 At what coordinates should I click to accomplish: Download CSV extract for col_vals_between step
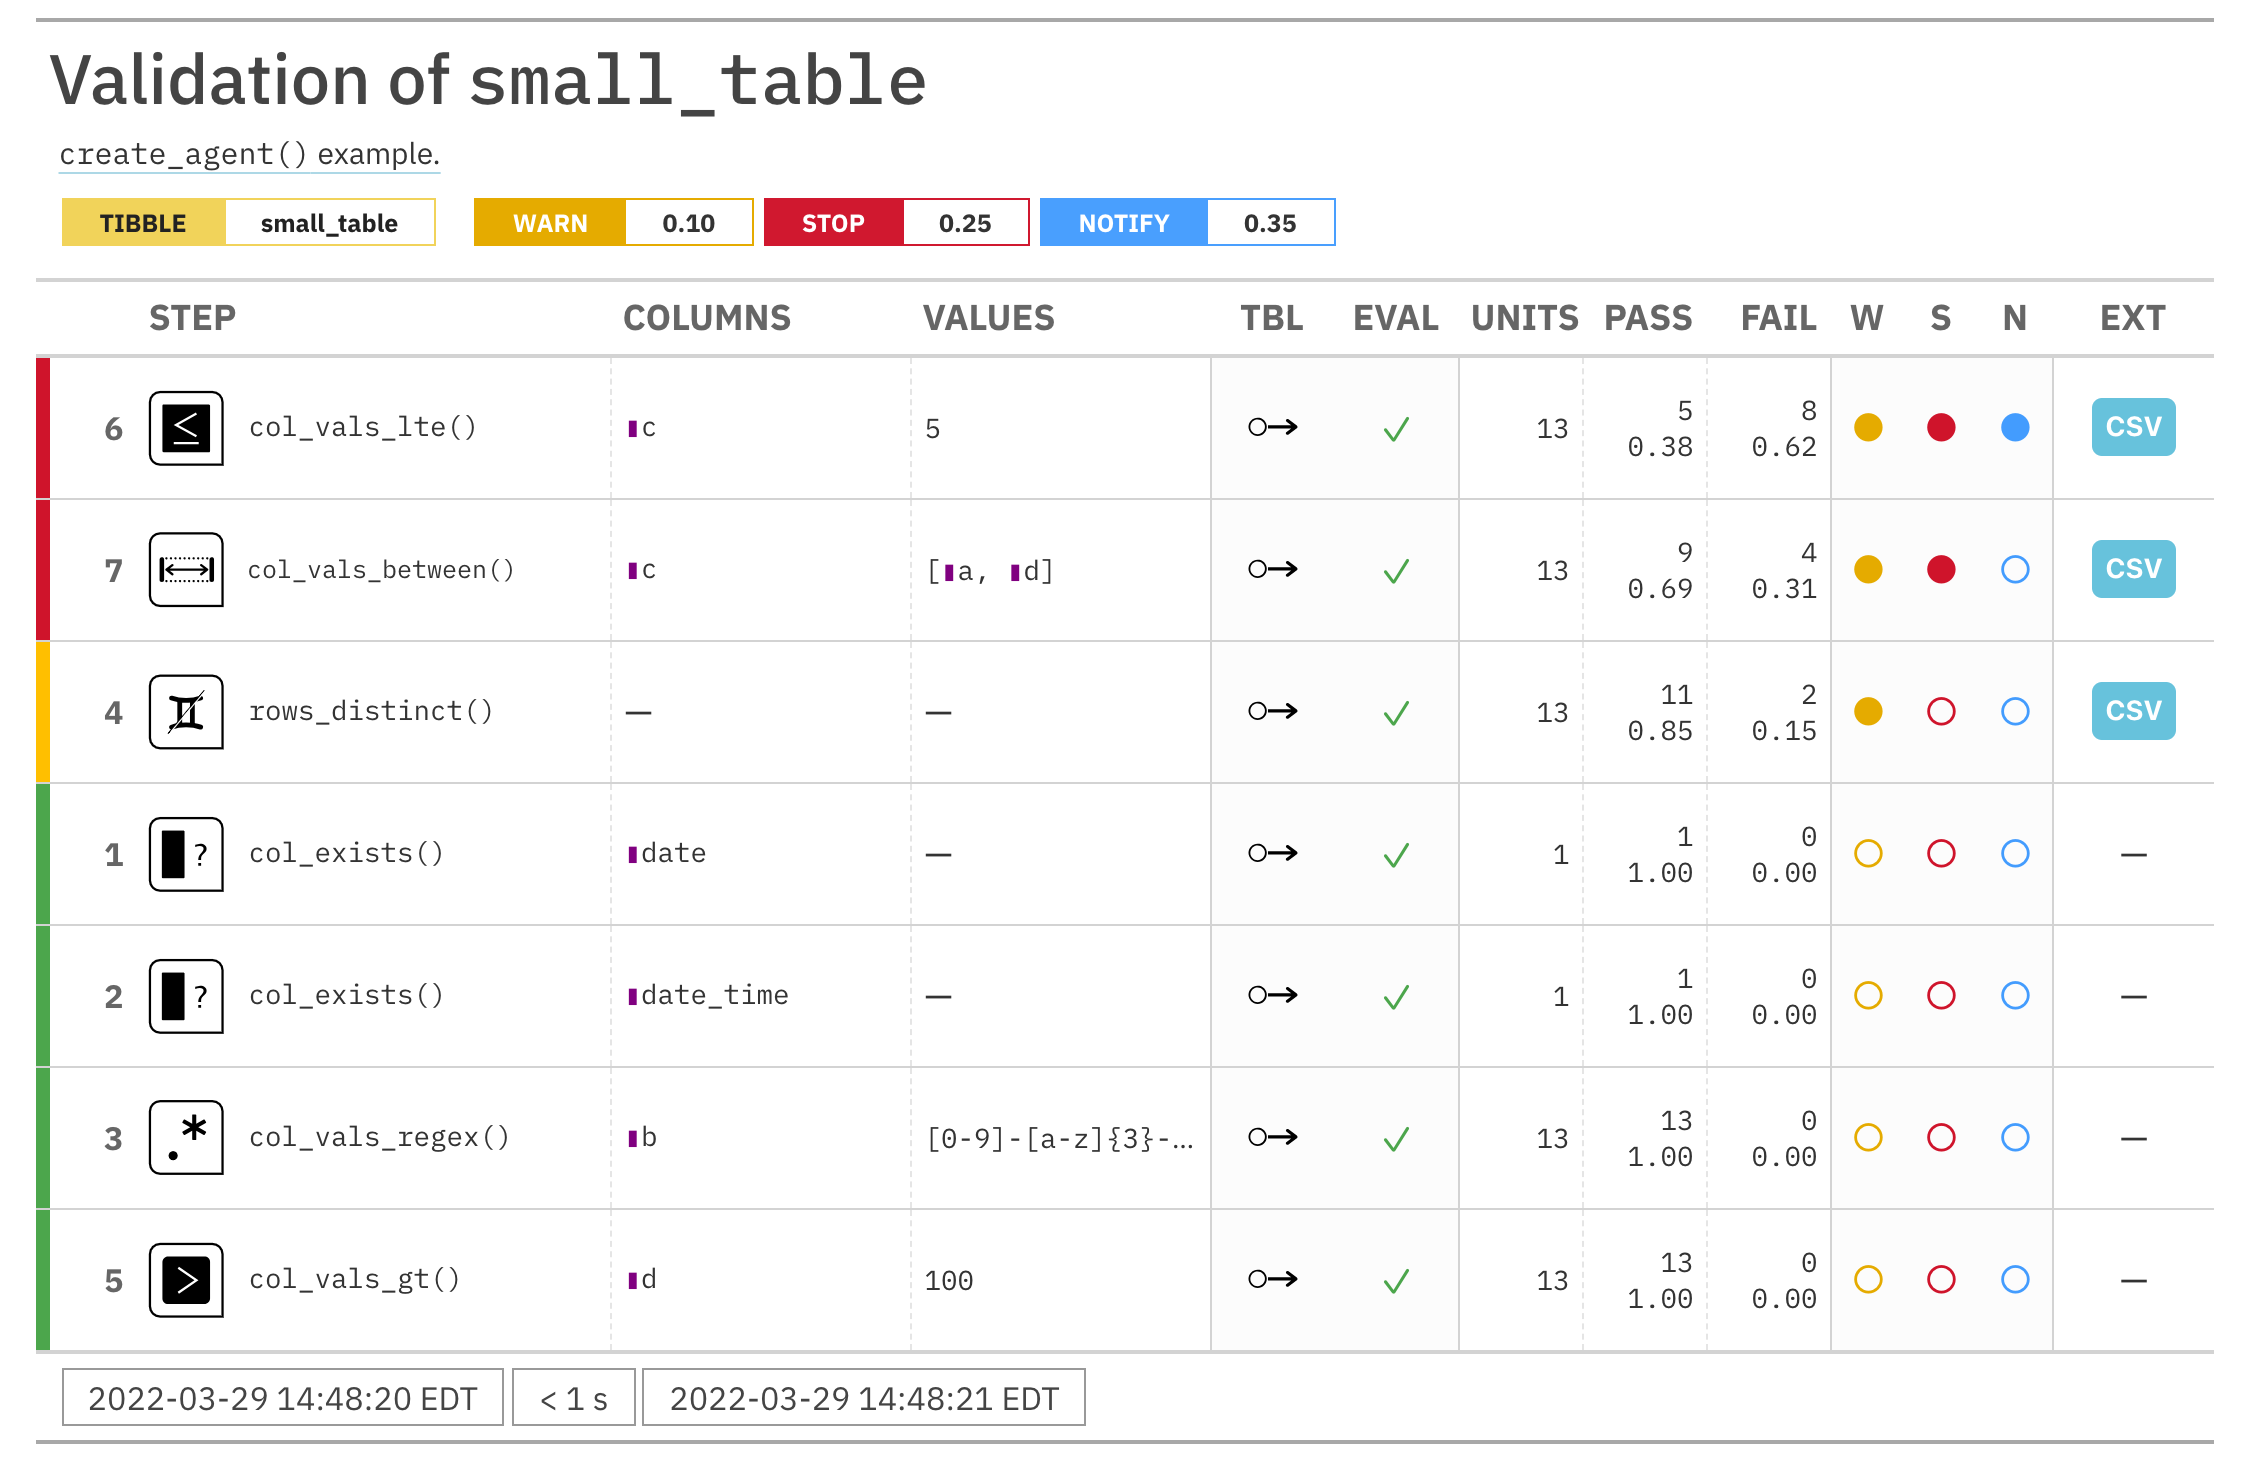click(2132, 570)
